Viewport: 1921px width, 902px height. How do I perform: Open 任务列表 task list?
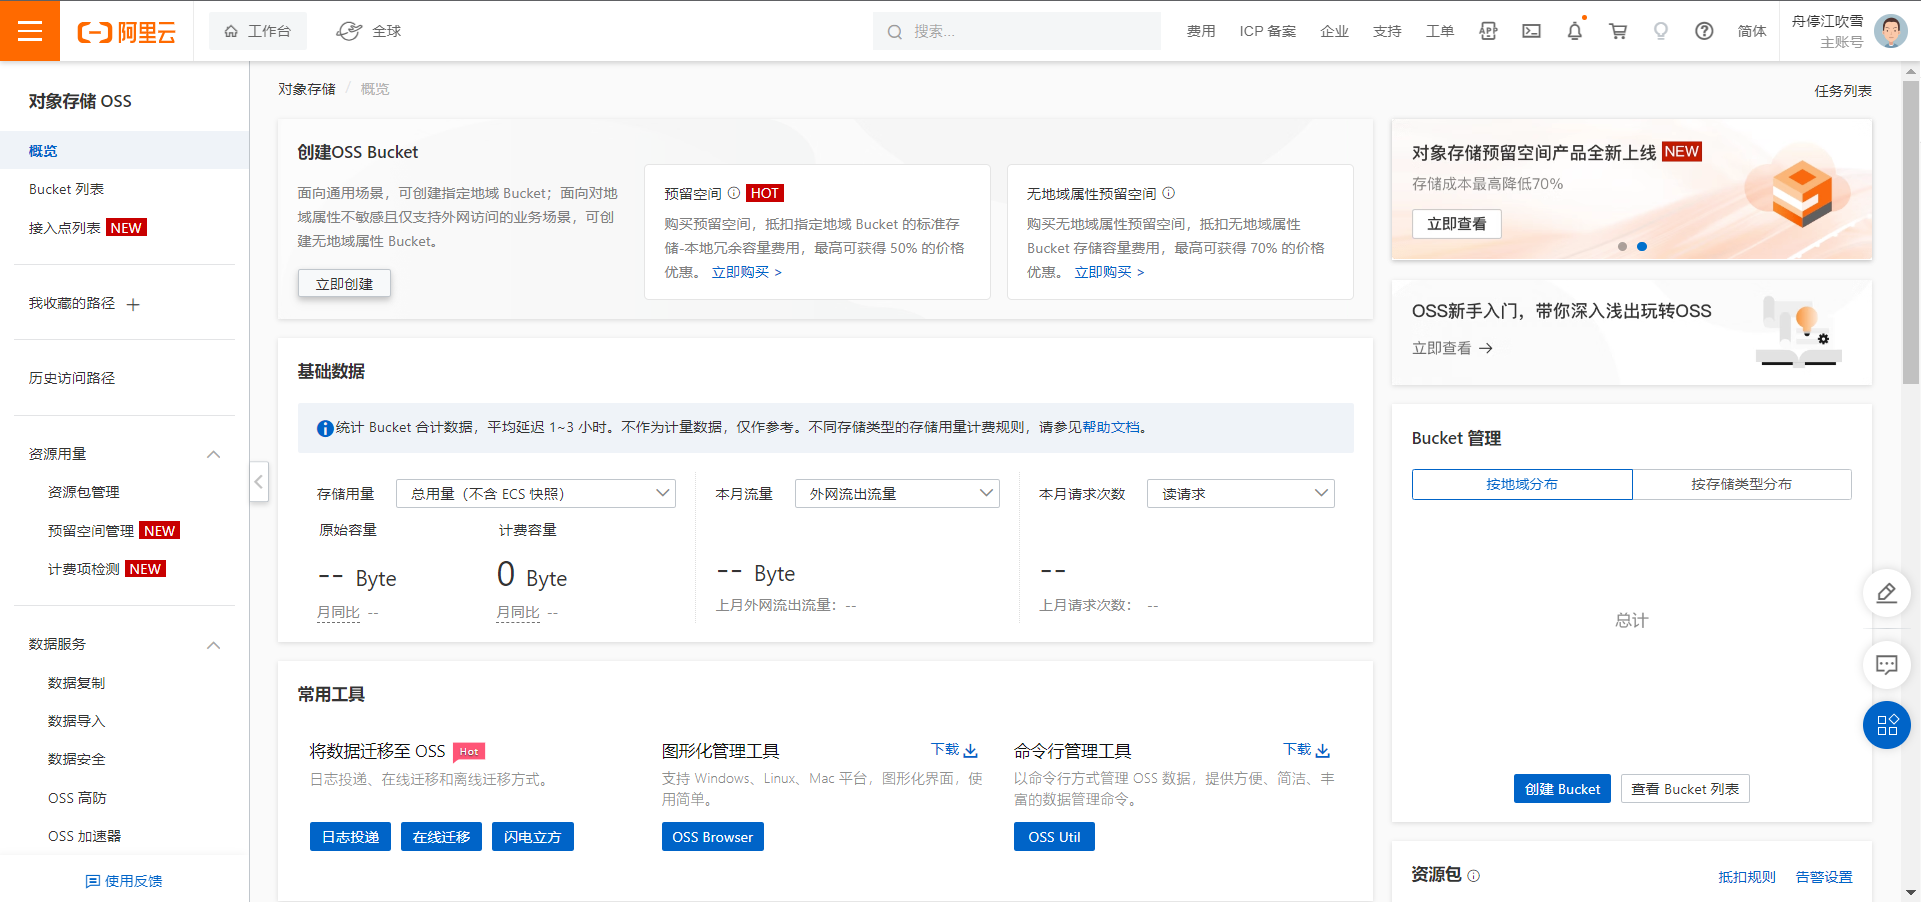[x=1843, y=91]
